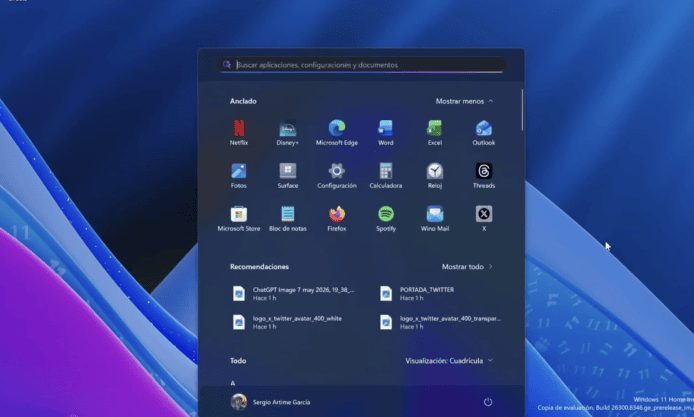
Task: Open Microsoft Store
Action: pos(239,218)
